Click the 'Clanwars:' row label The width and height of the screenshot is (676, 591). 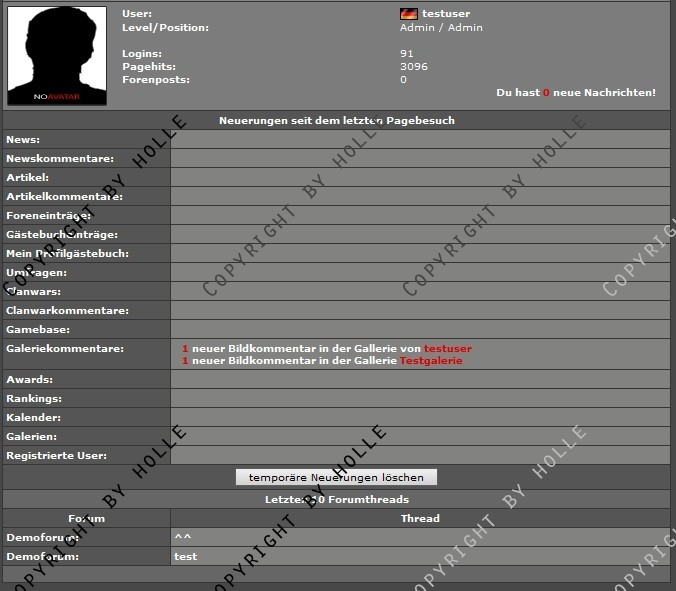[x=33, y=291]
